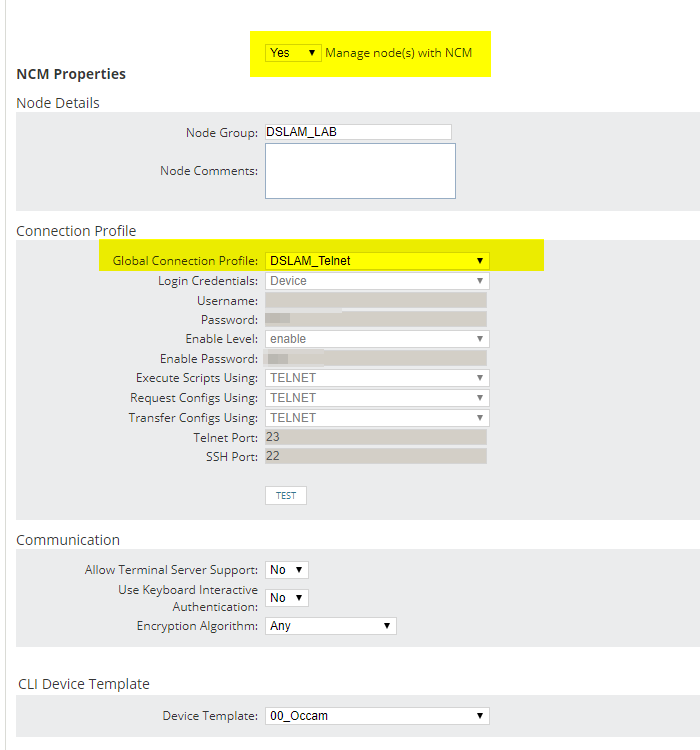Open Use Keyboard Interactive Authentication dropdown
Screen dimensions: 700x750
pyautogui.click(x=287, y=598)
